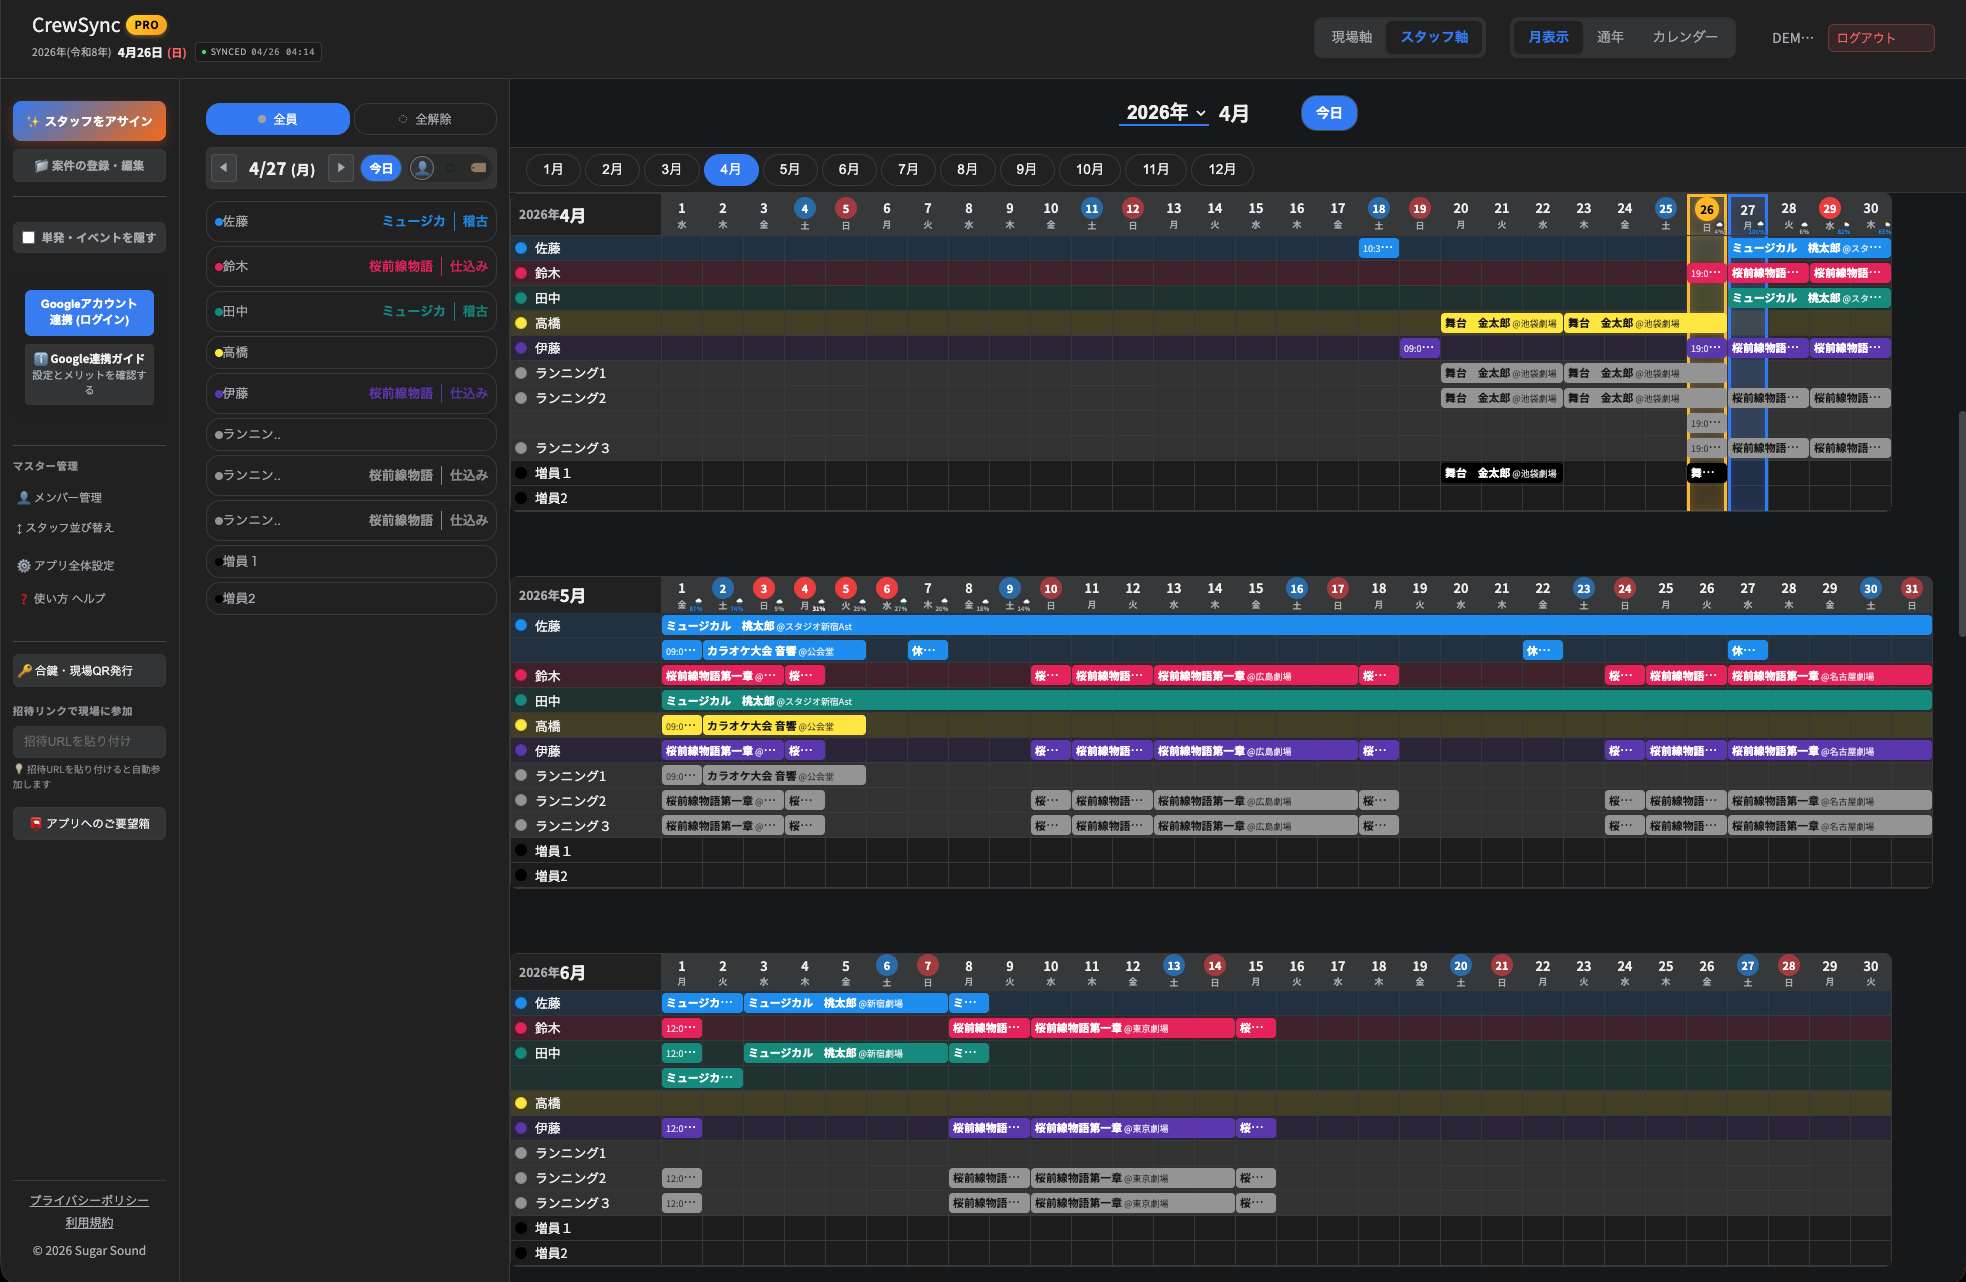Click the 招待URLを貼り付け input field
The width and height of the screenshot is (1966, 1282).
pyautogui.click(x=89, y=741)
